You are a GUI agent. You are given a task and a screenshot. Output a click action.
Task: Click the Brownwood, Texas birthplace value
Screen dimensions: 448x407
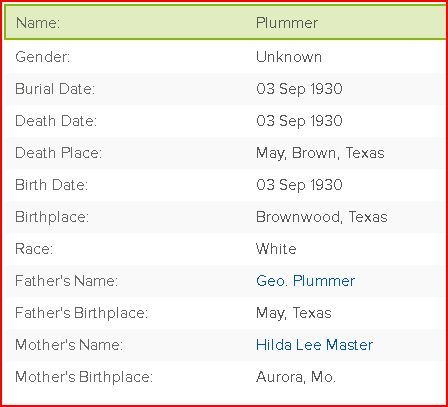322,217
